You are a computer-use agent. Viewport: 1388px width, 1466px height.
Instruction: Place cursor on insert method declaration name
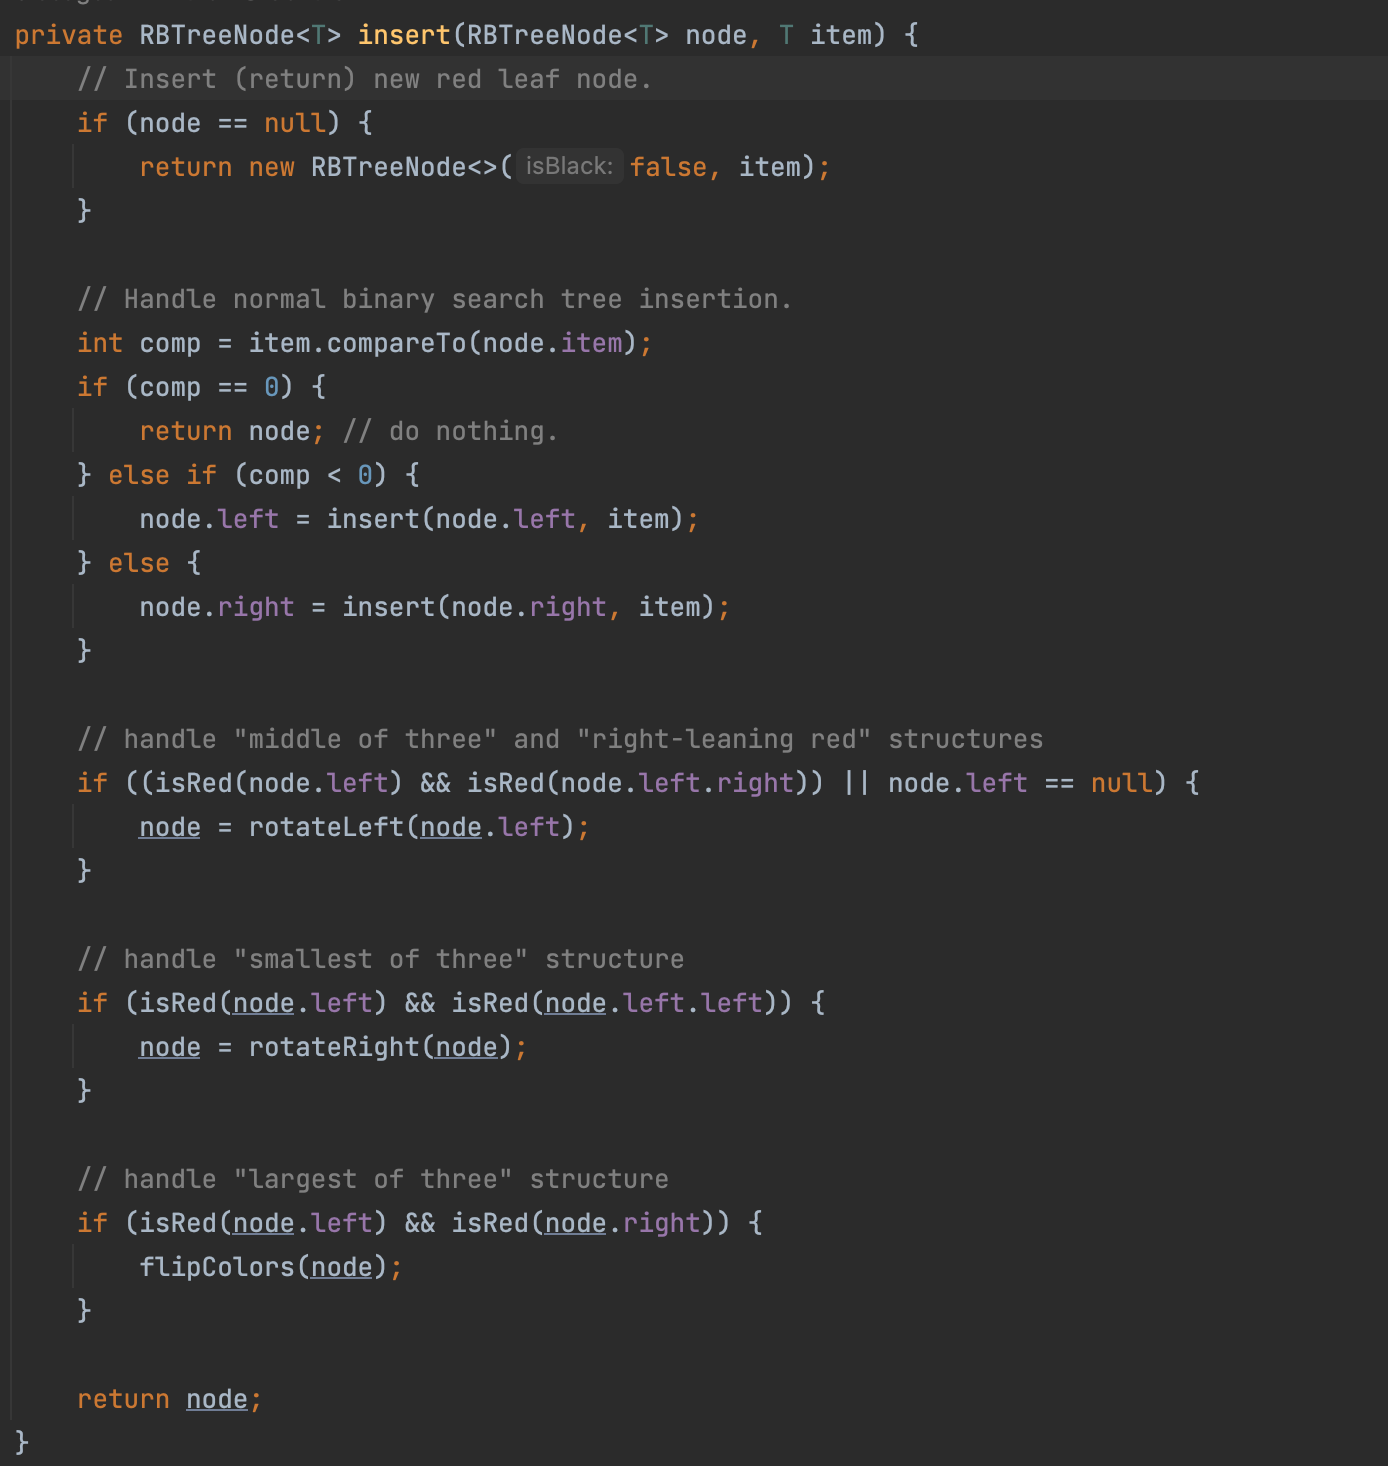pos(404,35)
